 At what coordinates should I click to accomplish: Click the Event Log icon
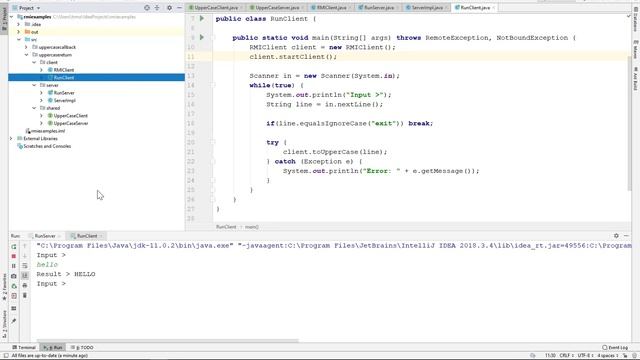click(604, 348)
